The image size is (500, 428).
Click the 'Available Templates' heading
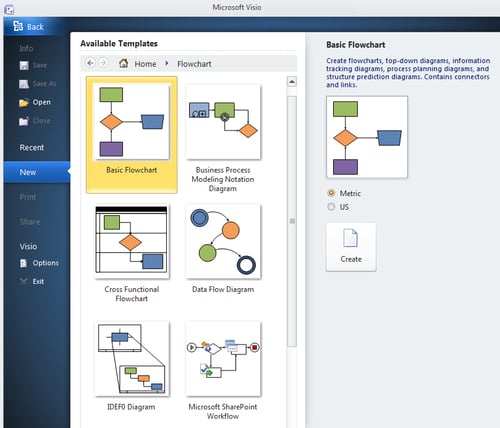click(x=119, y=44)
